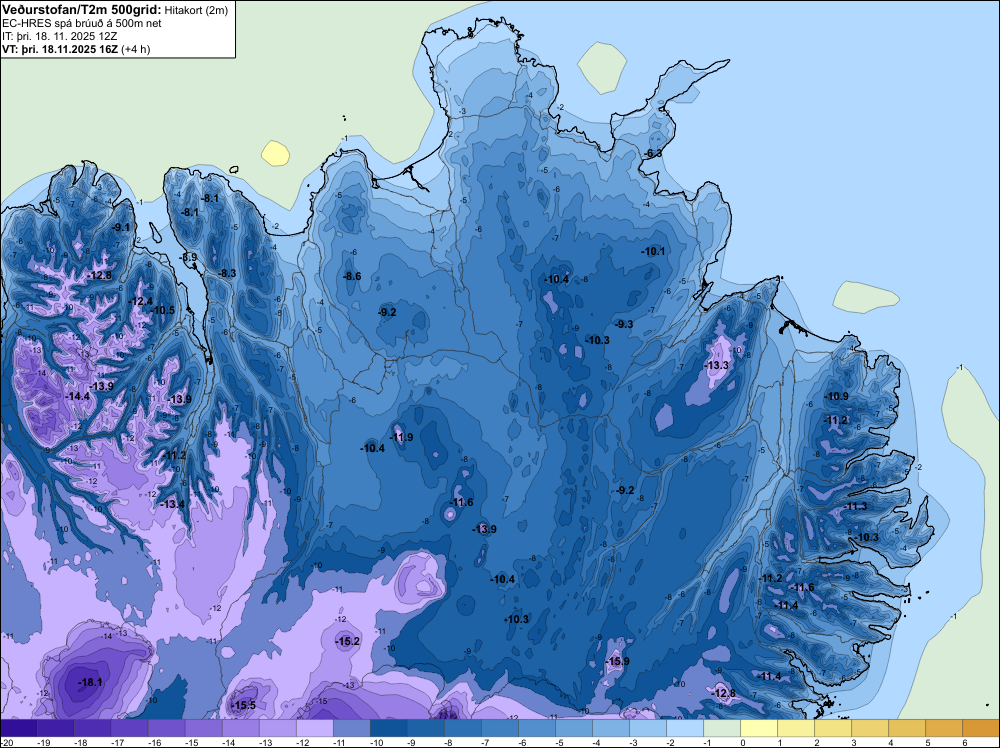
Task: Click the -20 legend scale label
Action: click(x=7, y=743)
